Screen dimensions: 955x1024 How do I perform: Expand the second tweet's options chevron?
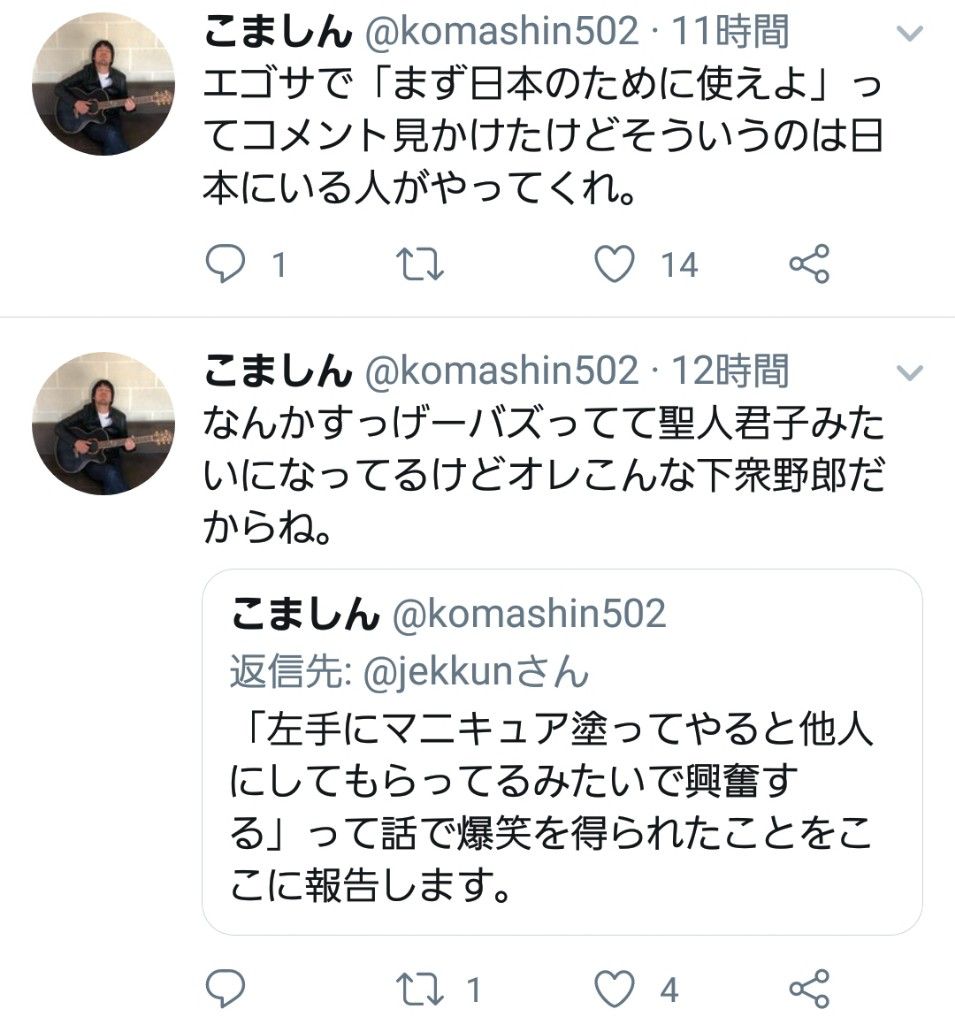coord(909,374)
